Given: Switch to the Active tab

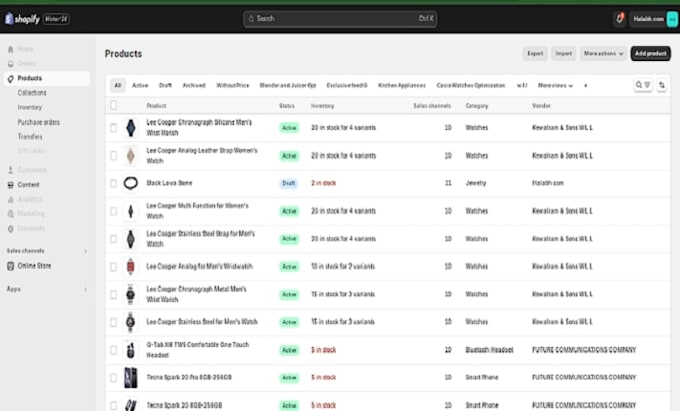Looking at the screenshot, I should pyautogui.click(x=140, y=85).
